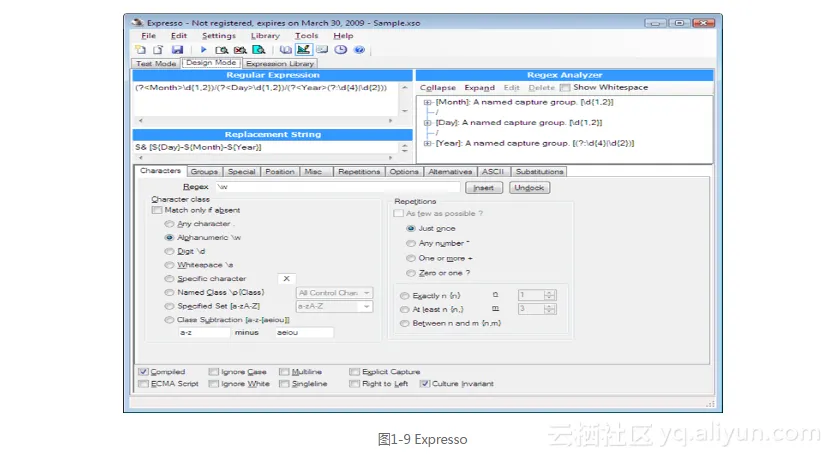The width and height of the screenshot is (832, 458).
Task: Click the New project toolbar icon
Action: pos(141,50)
